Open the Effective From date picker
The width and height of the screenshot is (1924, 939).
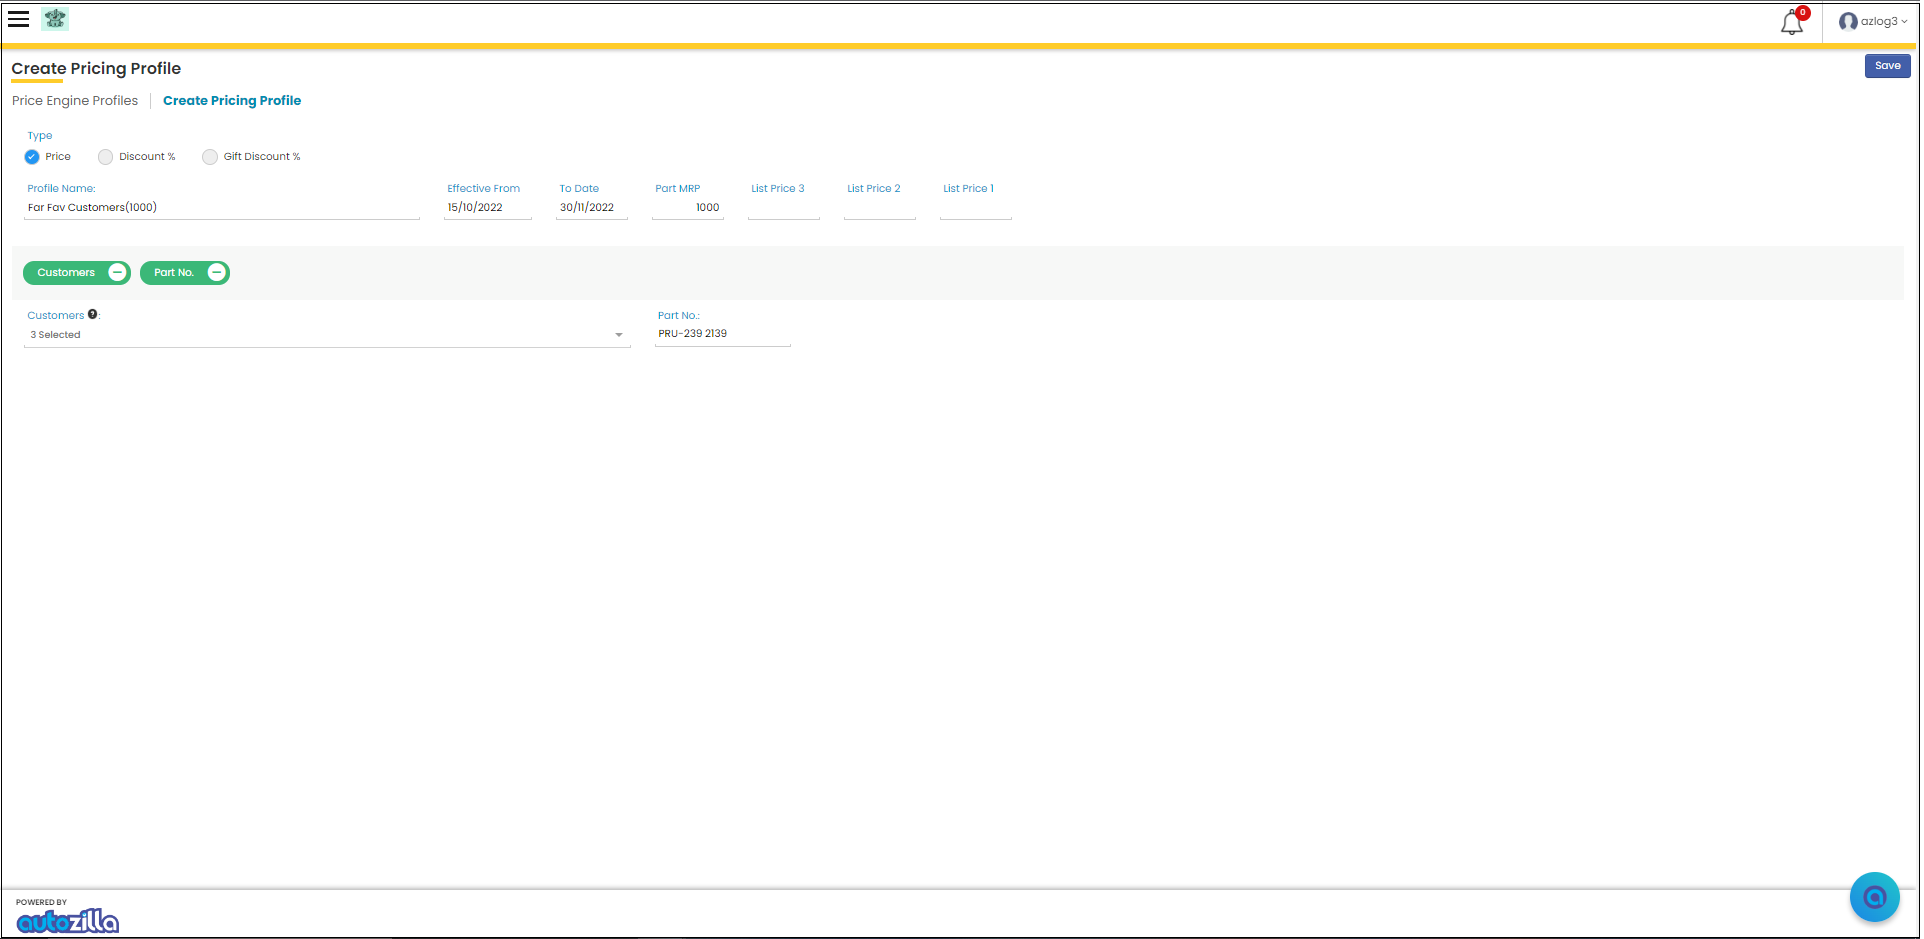click(x=487, y=208)
